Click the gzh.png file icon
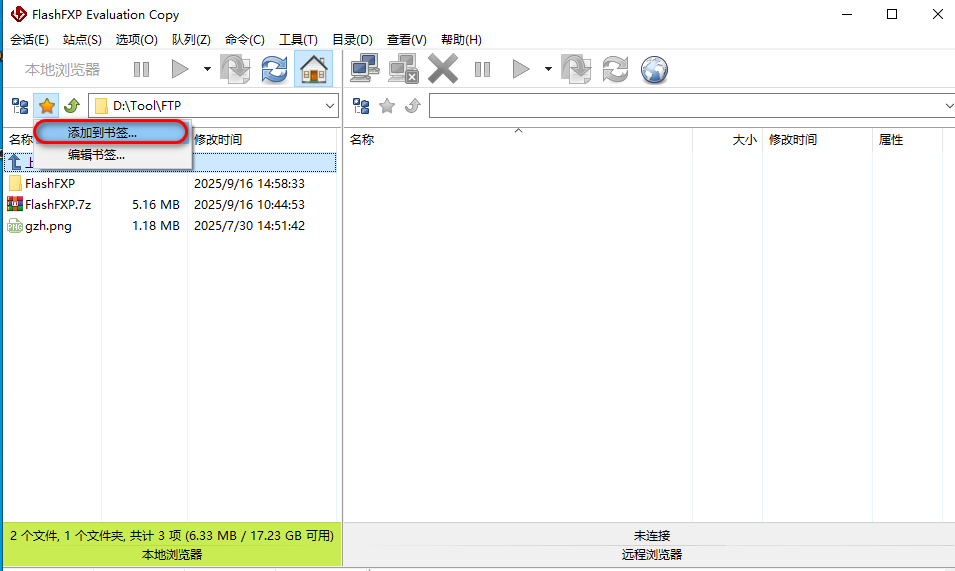The width and height of the screenshot is (955, 571). [x=15, y=226]
